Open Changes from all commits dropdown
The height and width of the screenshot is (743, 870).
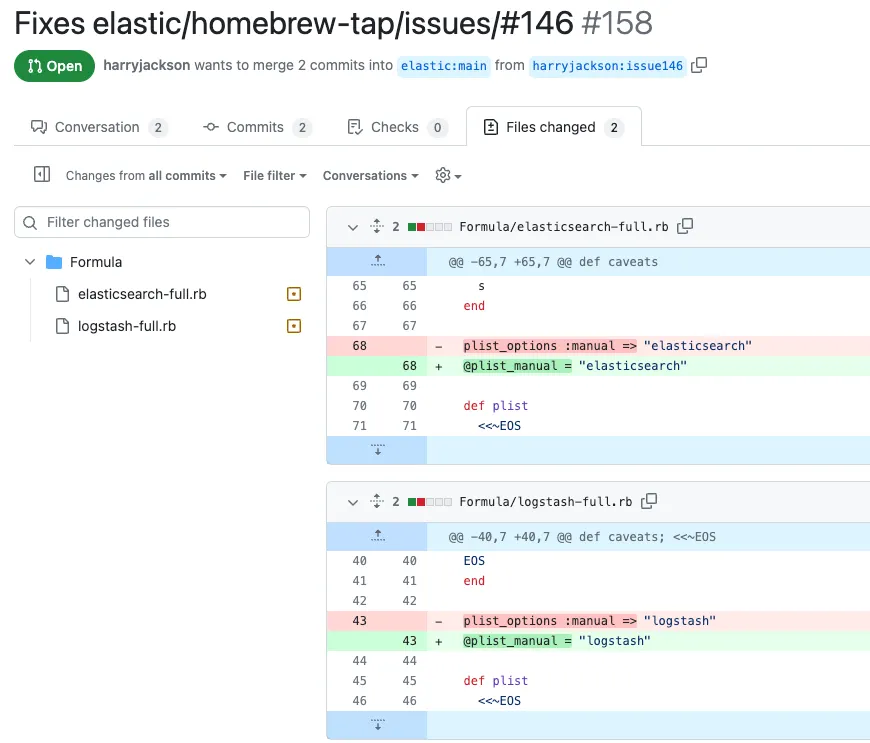coord(146,176)
